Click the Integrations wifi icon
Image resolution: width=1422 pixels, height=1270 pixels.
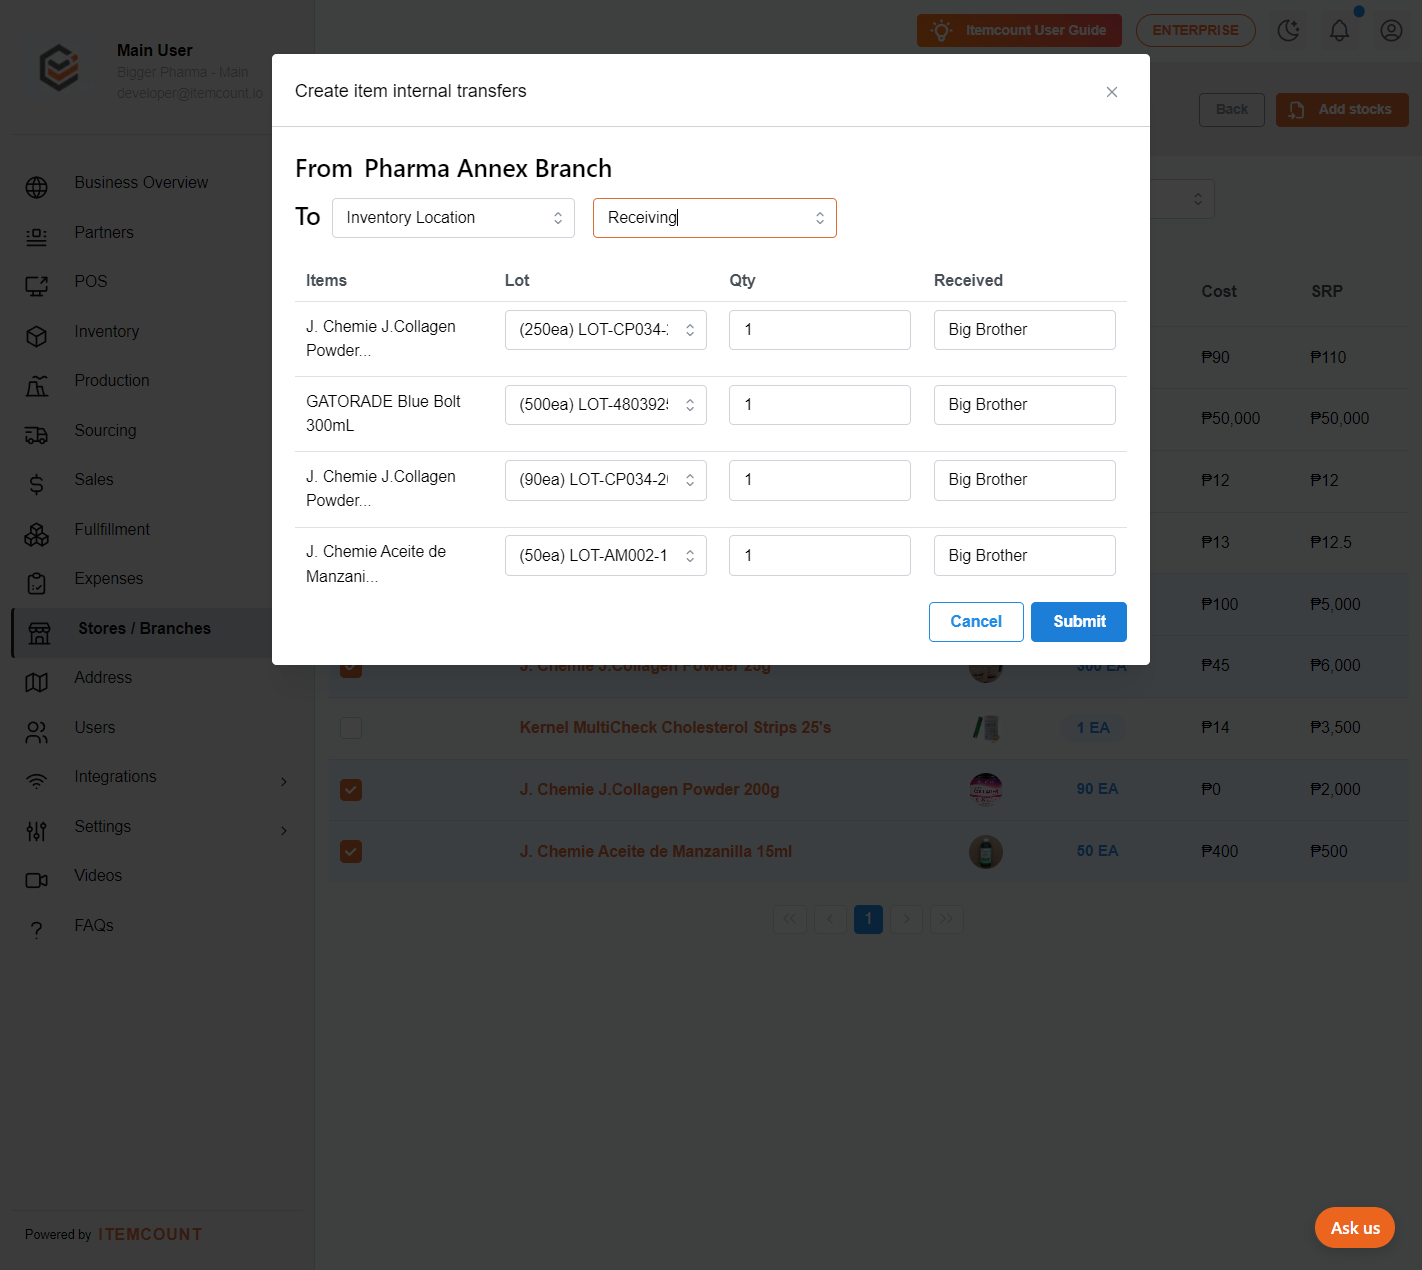(37, 781)
